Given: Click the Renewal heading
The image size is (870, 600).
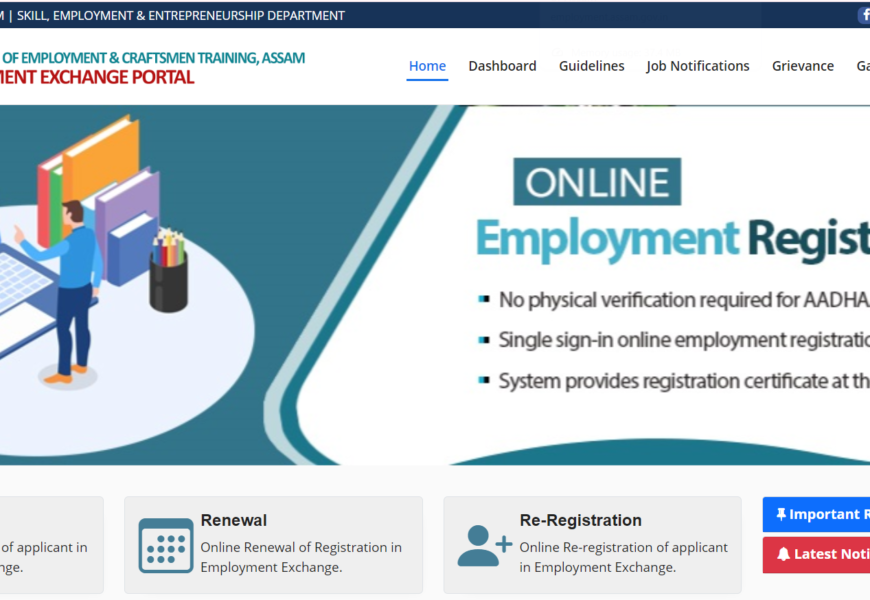Looking at the screenshot, I should (x=233, y=520).
